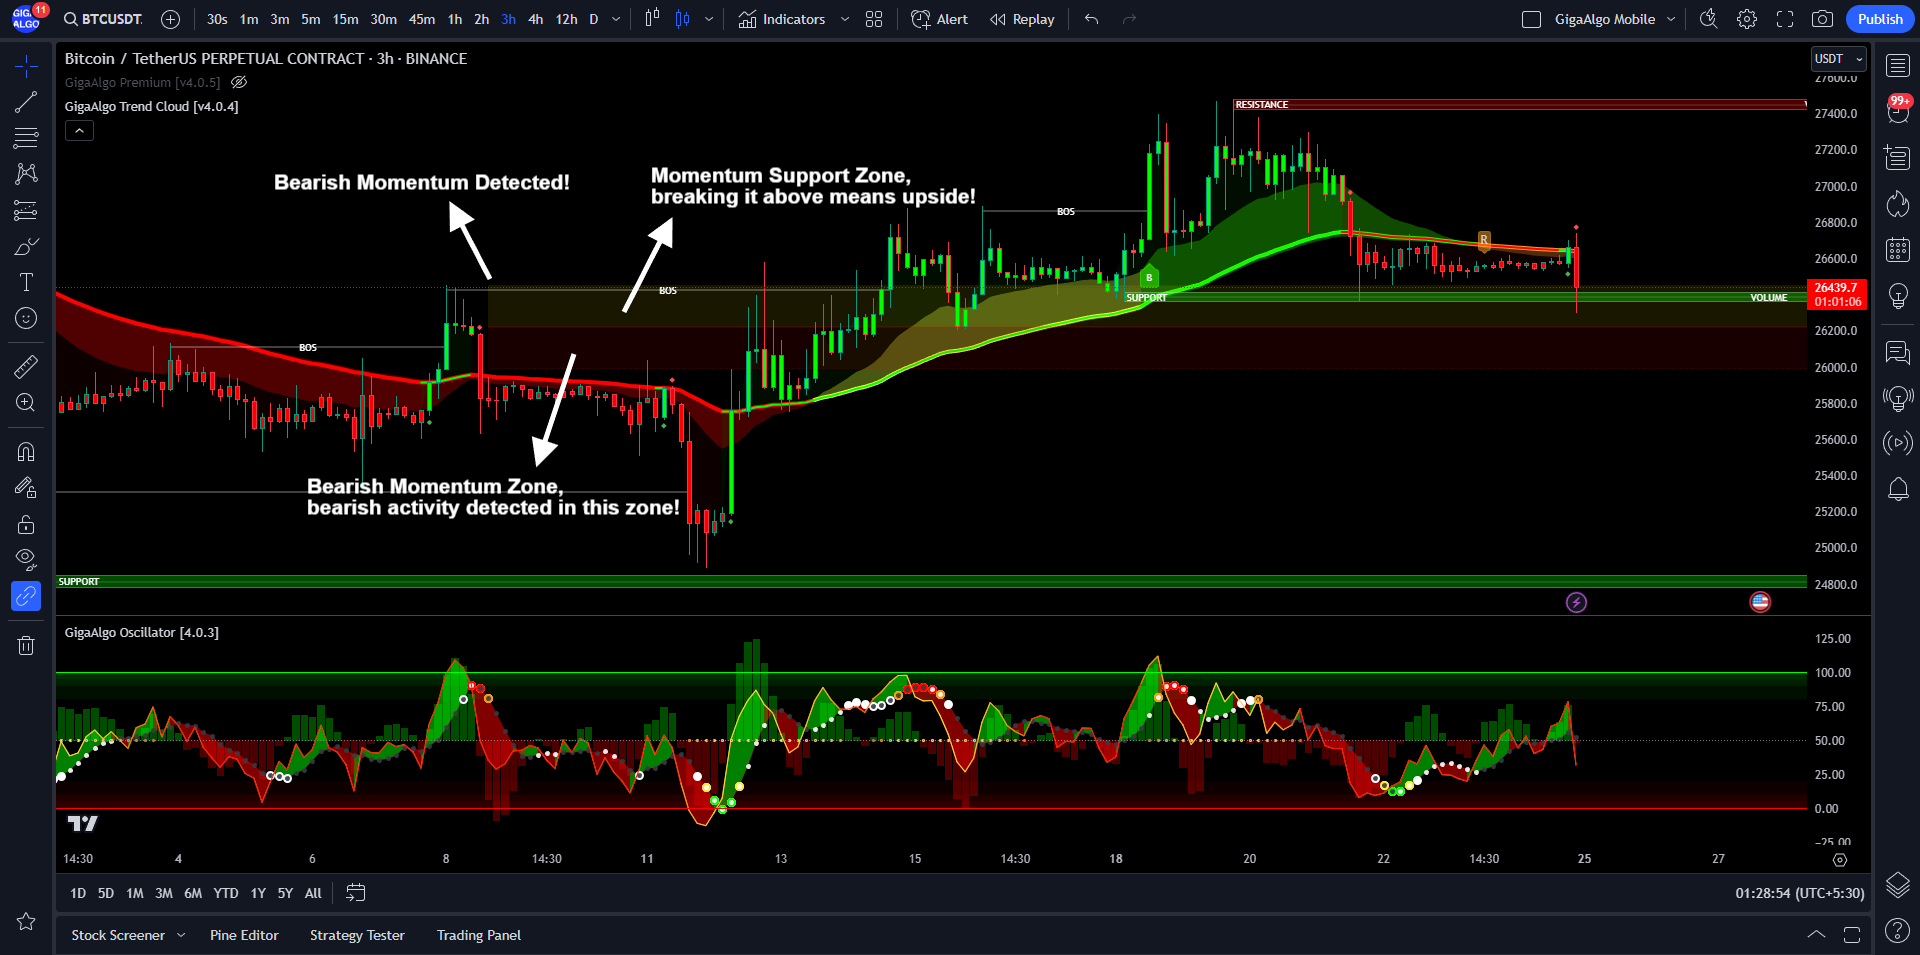Collapse the indicator legend chevron
1920x955 pixels.
click(x=79, y=130)
